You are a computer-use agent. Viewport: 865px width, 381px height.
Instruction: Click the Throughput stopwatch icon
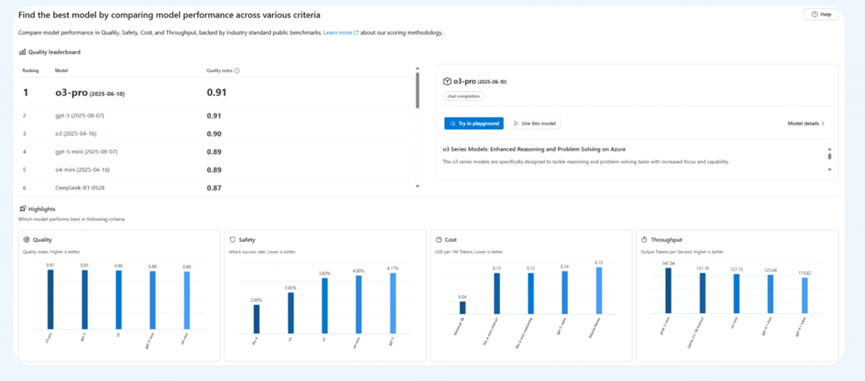click(x=644, y=240)
